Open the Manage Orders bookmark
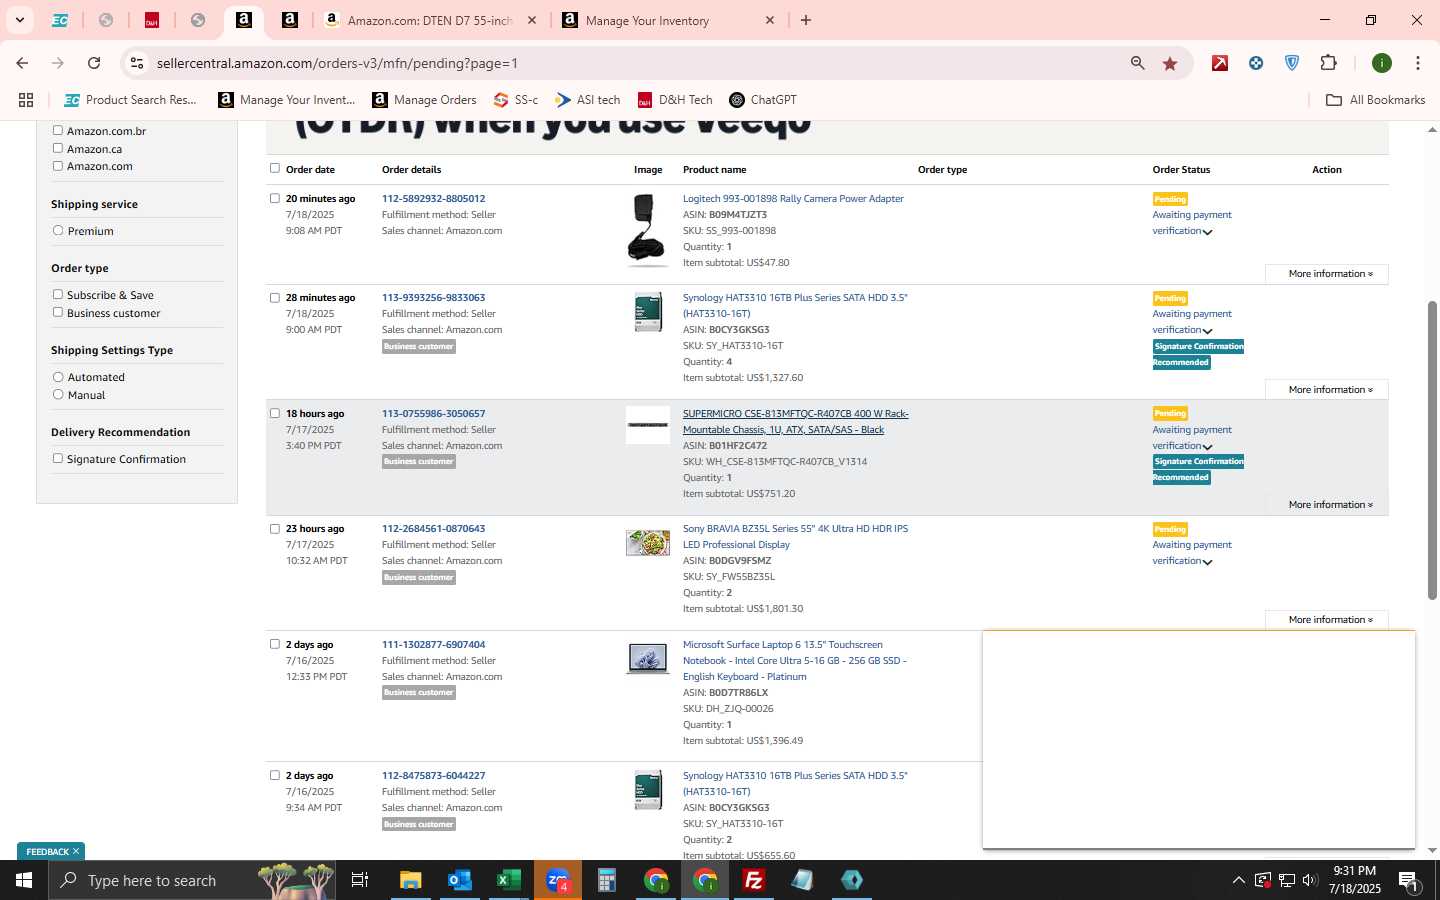 click(x=424, y=100)
